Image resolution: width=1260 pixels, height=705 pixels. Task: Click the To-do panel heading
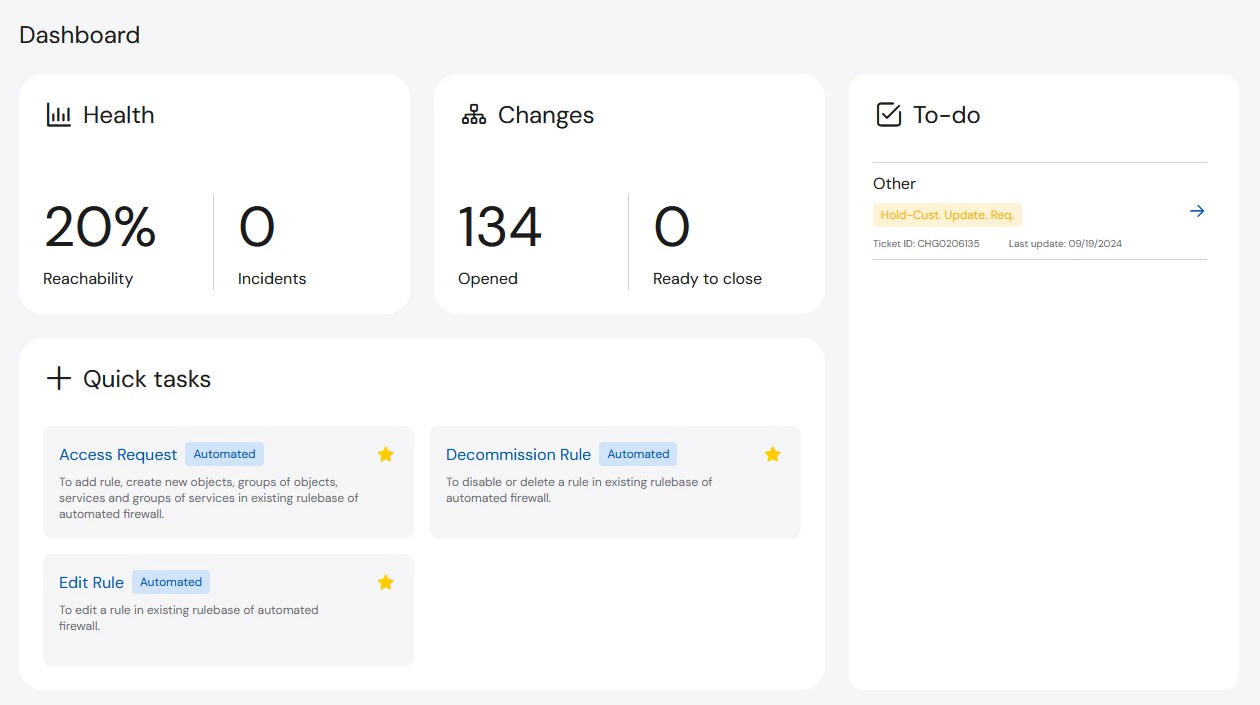(x=947, y=115)
